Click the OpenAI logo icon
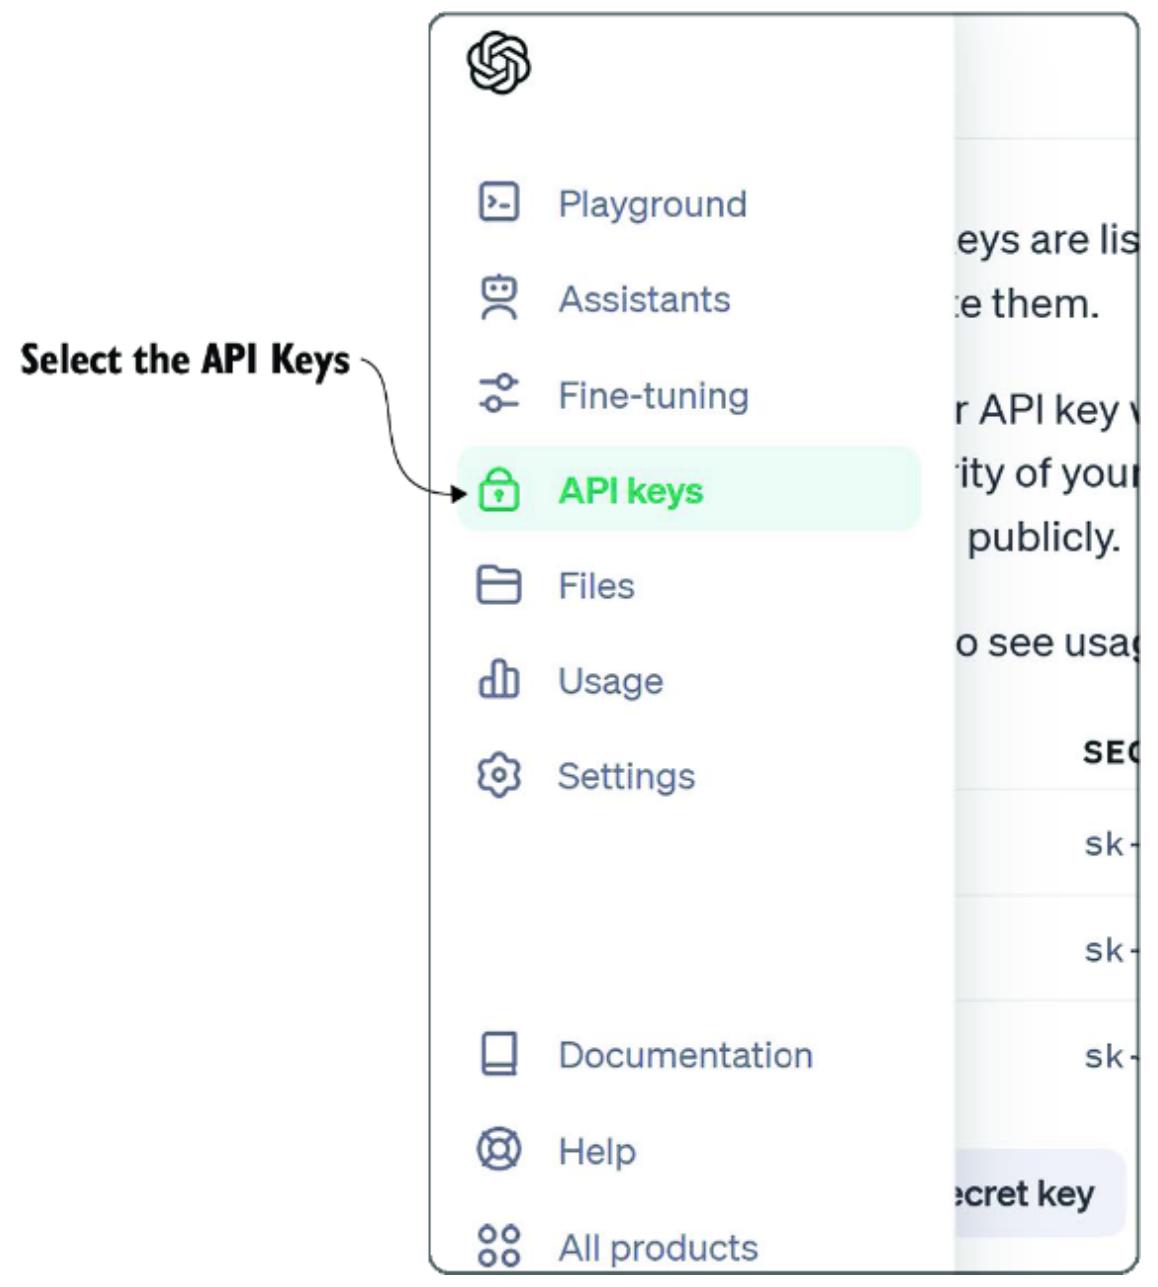 (x=498, y=63)
